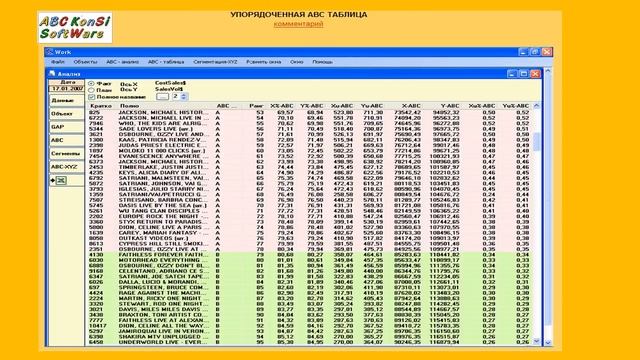Sort by the Кратко column header

coord(102,106)
